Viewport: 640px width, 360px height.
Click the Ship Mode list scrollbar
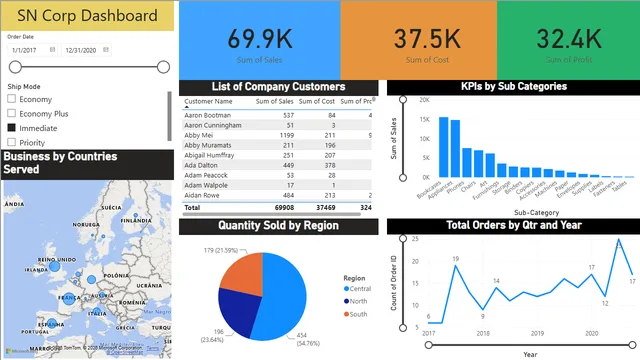click(169, 116)
